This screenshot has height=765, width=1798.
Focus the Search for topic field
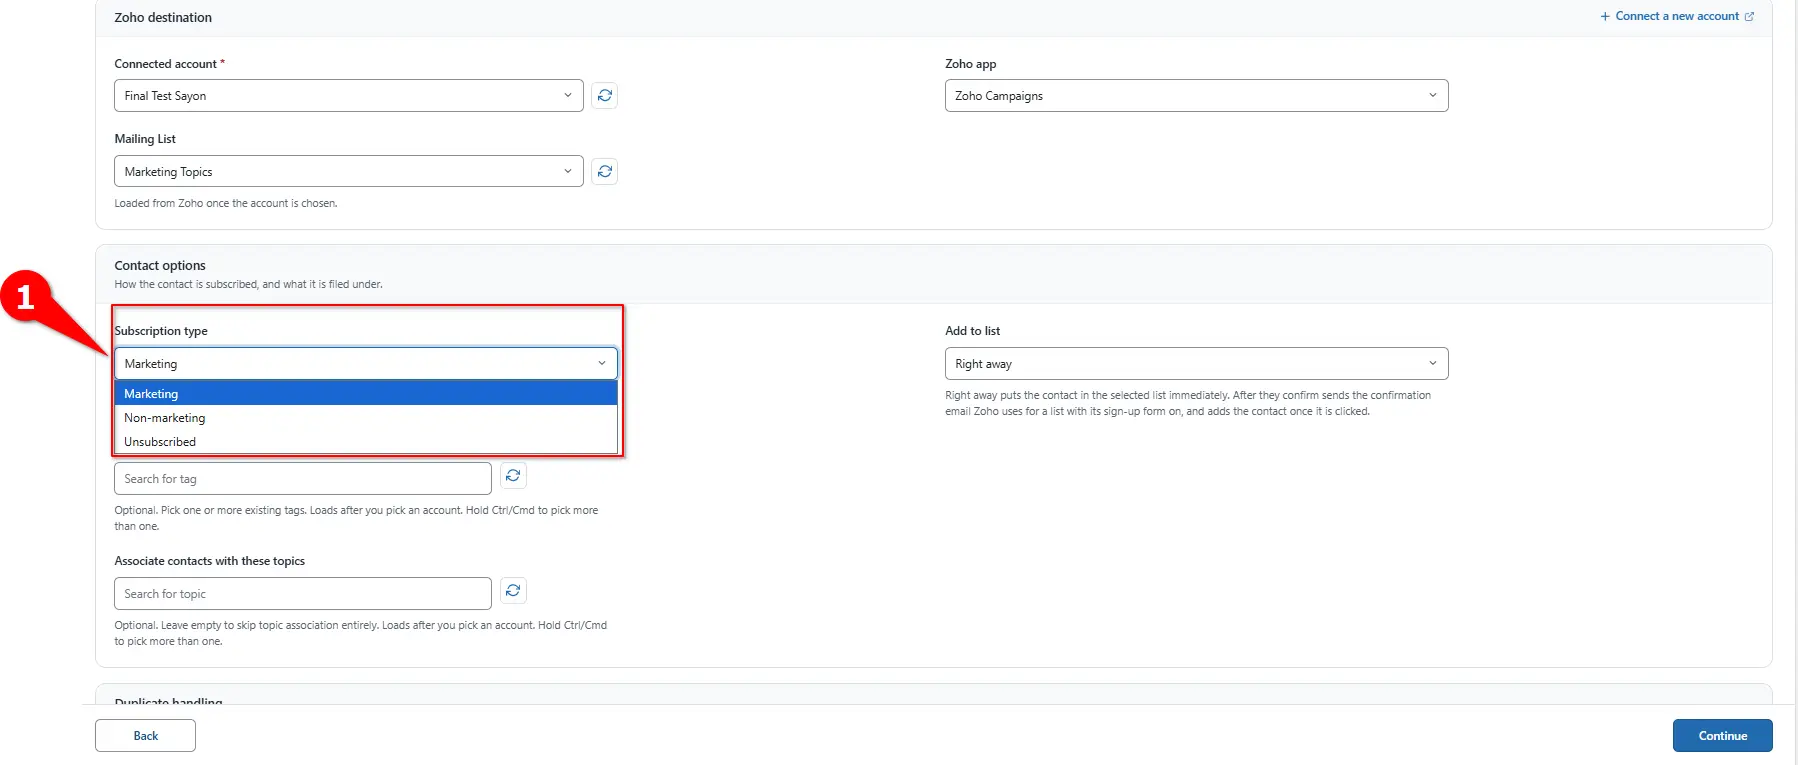303,594
